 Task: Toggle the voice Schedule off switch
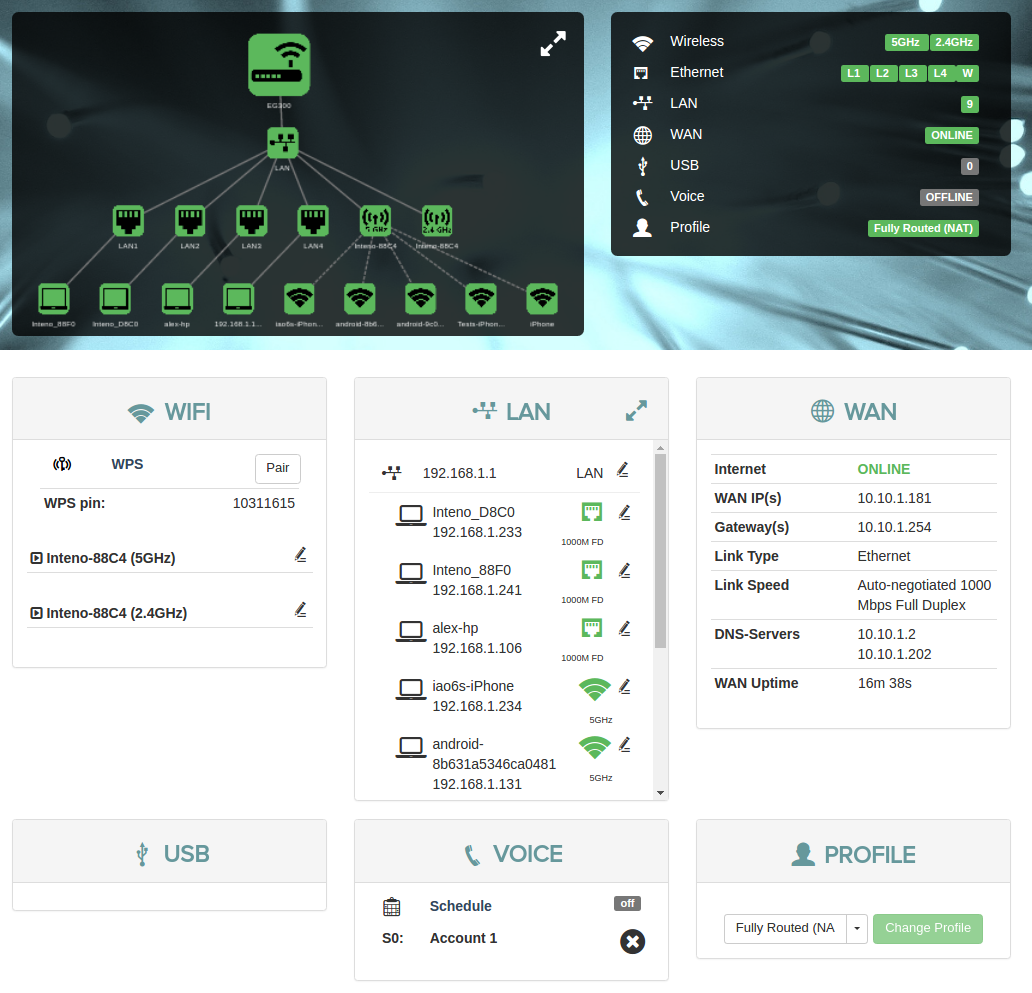pos(627,903)
